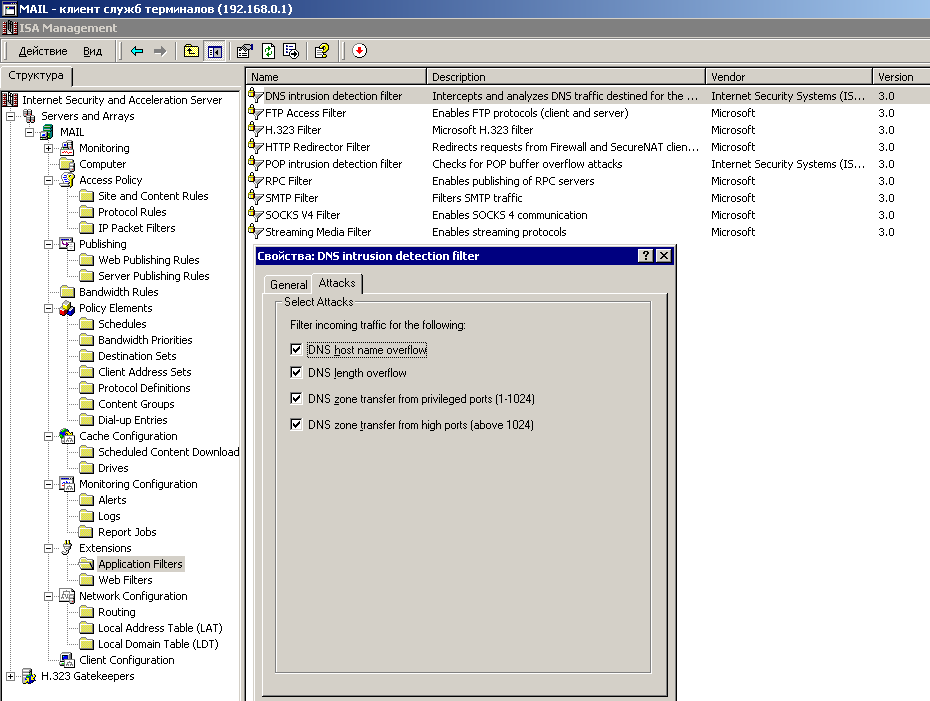The height and width of the screenshot is (701, 930).
Task: Click the Cache Configuration node icon
Action: [x=67, y=436]
